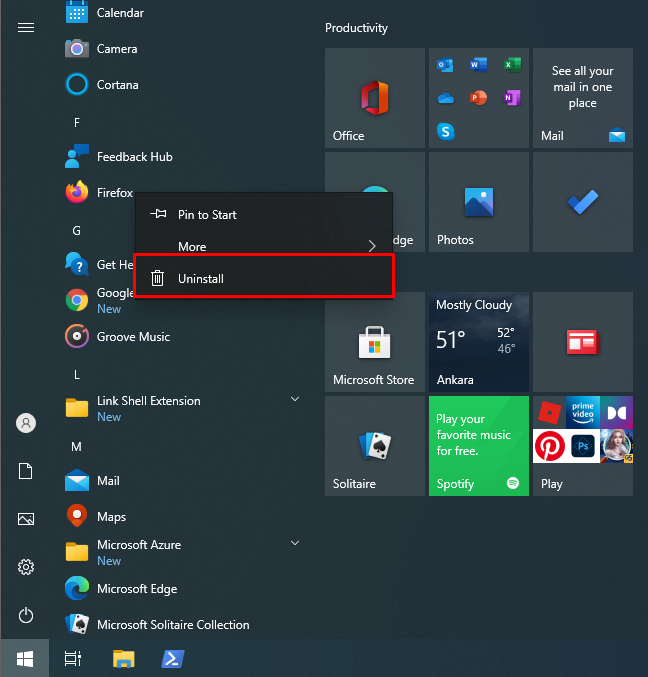The height and width of the screenshot is (677, 648).
Task: Jump to letter L section header
Action: point(76,374)
